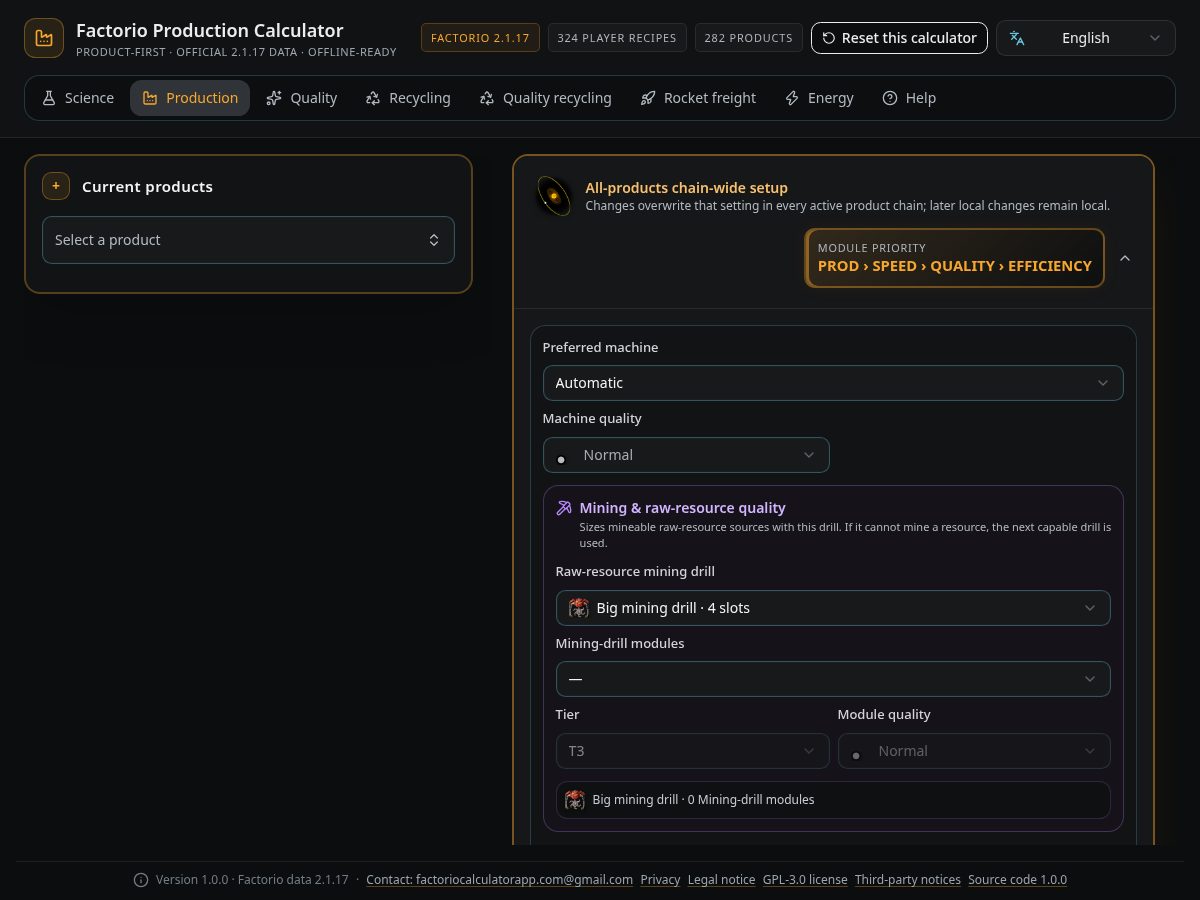Viewport: 1200px width, 900px height.
Task: Click the plus icon beside Current products
Action: pos(56,186)
